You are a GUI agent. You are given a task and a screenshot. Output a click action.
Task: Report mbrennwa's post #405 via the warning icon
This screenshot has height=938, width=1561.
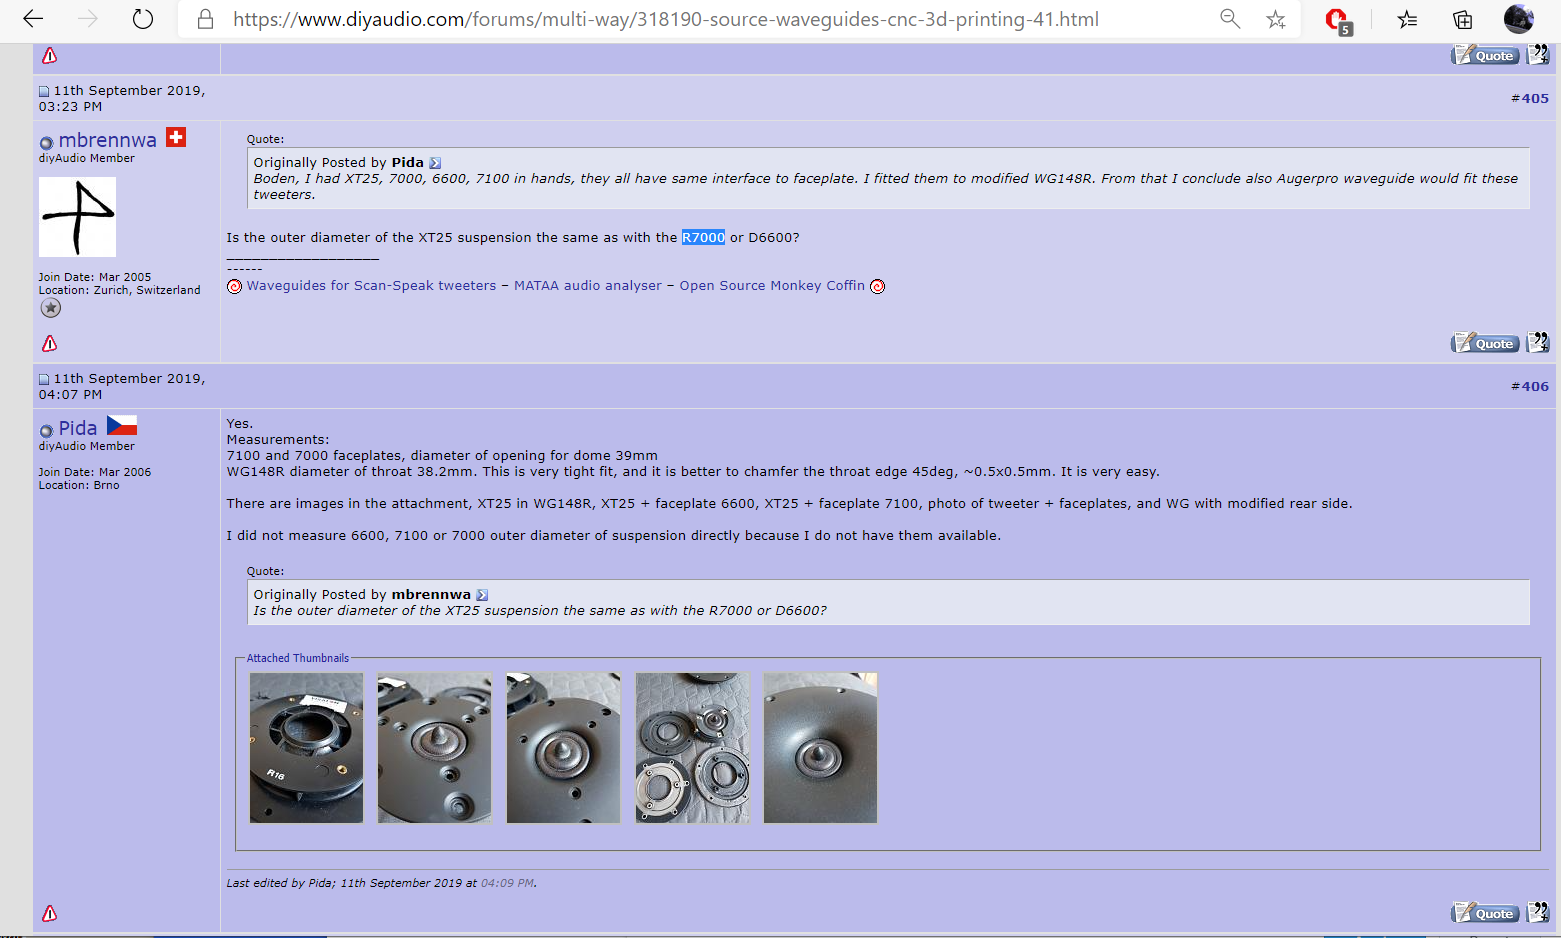coord(49,344)
